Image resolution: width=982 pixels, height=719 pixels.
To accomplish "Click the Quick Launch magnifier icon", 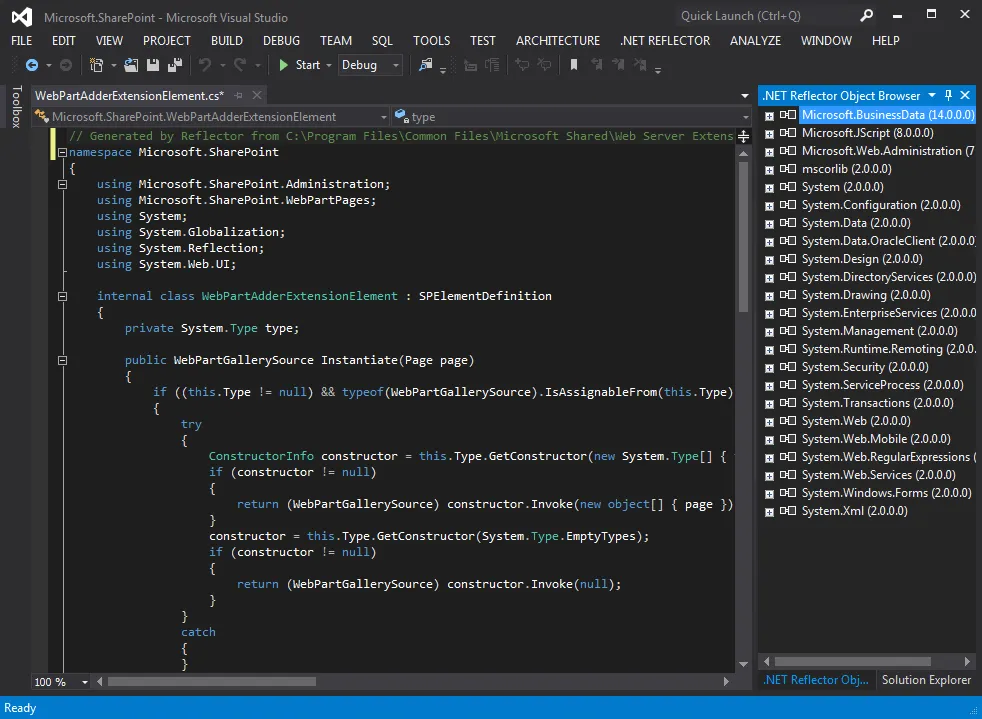I will point(867,15).
